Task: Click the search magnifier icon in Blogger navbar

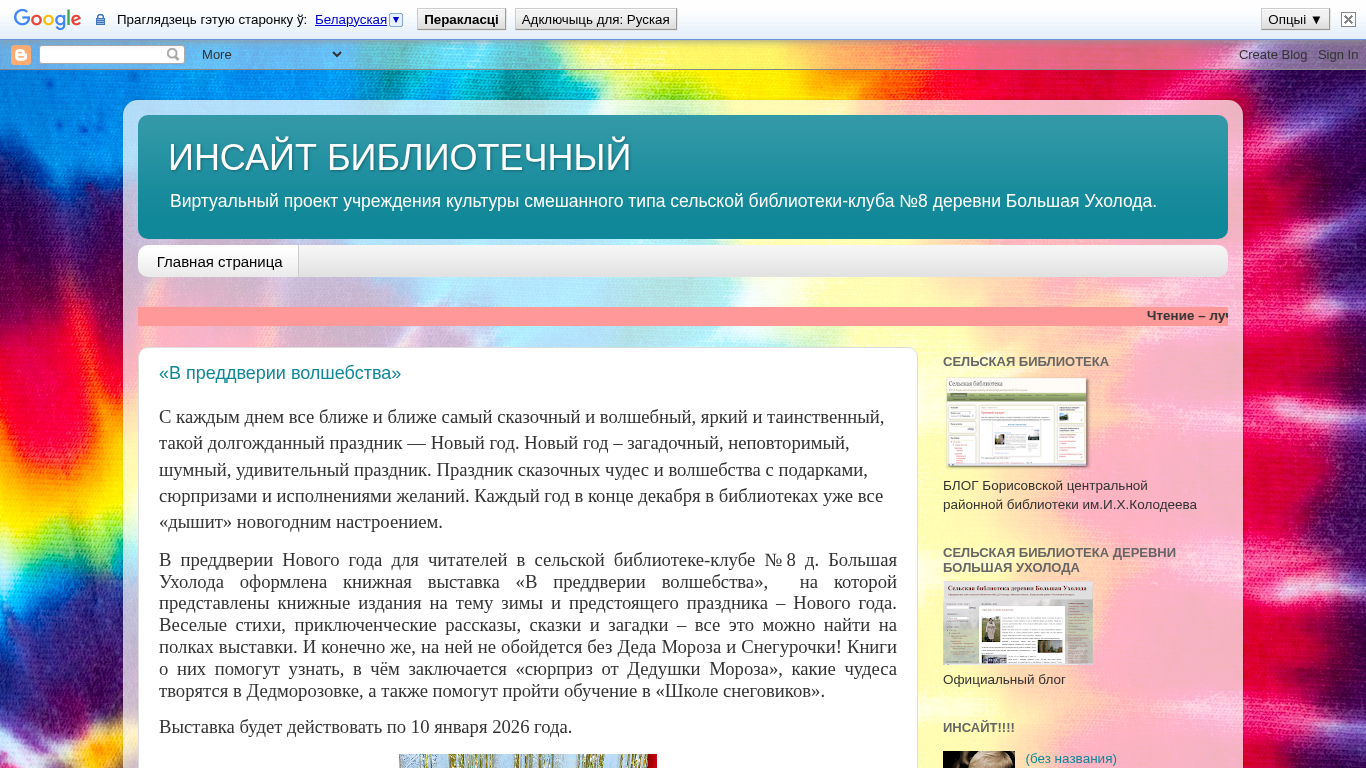Action: (173, 55)
